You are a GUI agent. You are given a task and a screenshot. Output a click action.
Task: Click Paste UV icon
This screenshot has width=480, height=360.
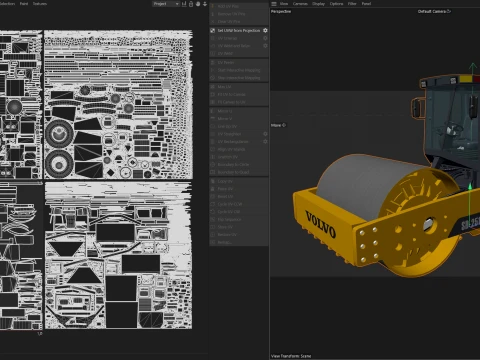tap(213, 189)
